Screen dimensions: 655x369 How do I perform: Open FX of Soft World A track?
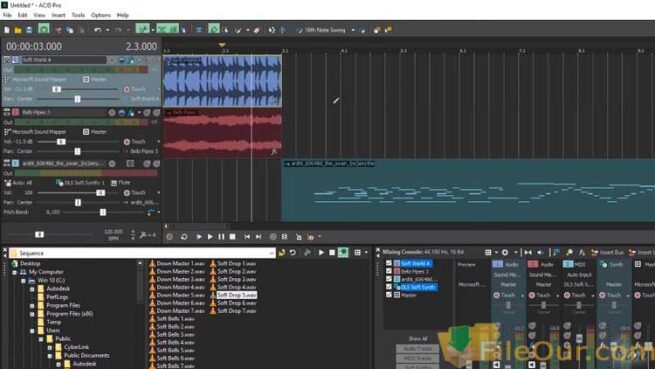click(x=132, y=60)
